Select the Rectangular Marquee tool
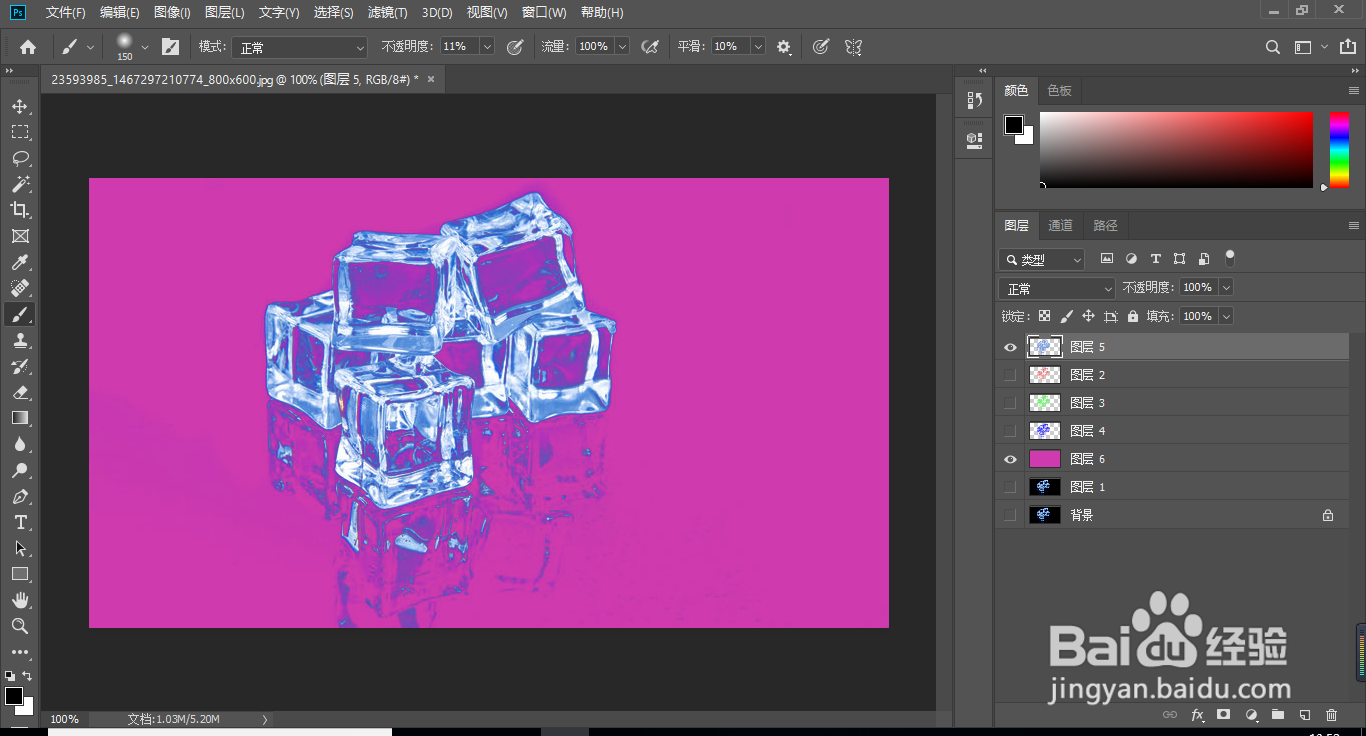Screen dimensions: 1366x736 click(20, 132)
